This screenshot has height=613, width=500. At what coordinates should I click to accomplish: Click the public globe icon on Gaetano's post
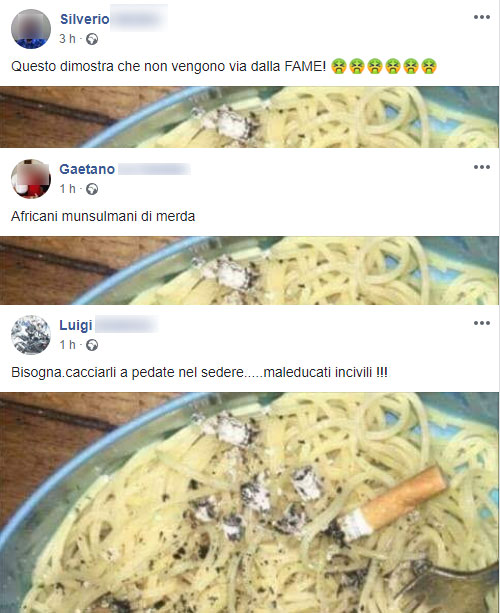(92, 189)
